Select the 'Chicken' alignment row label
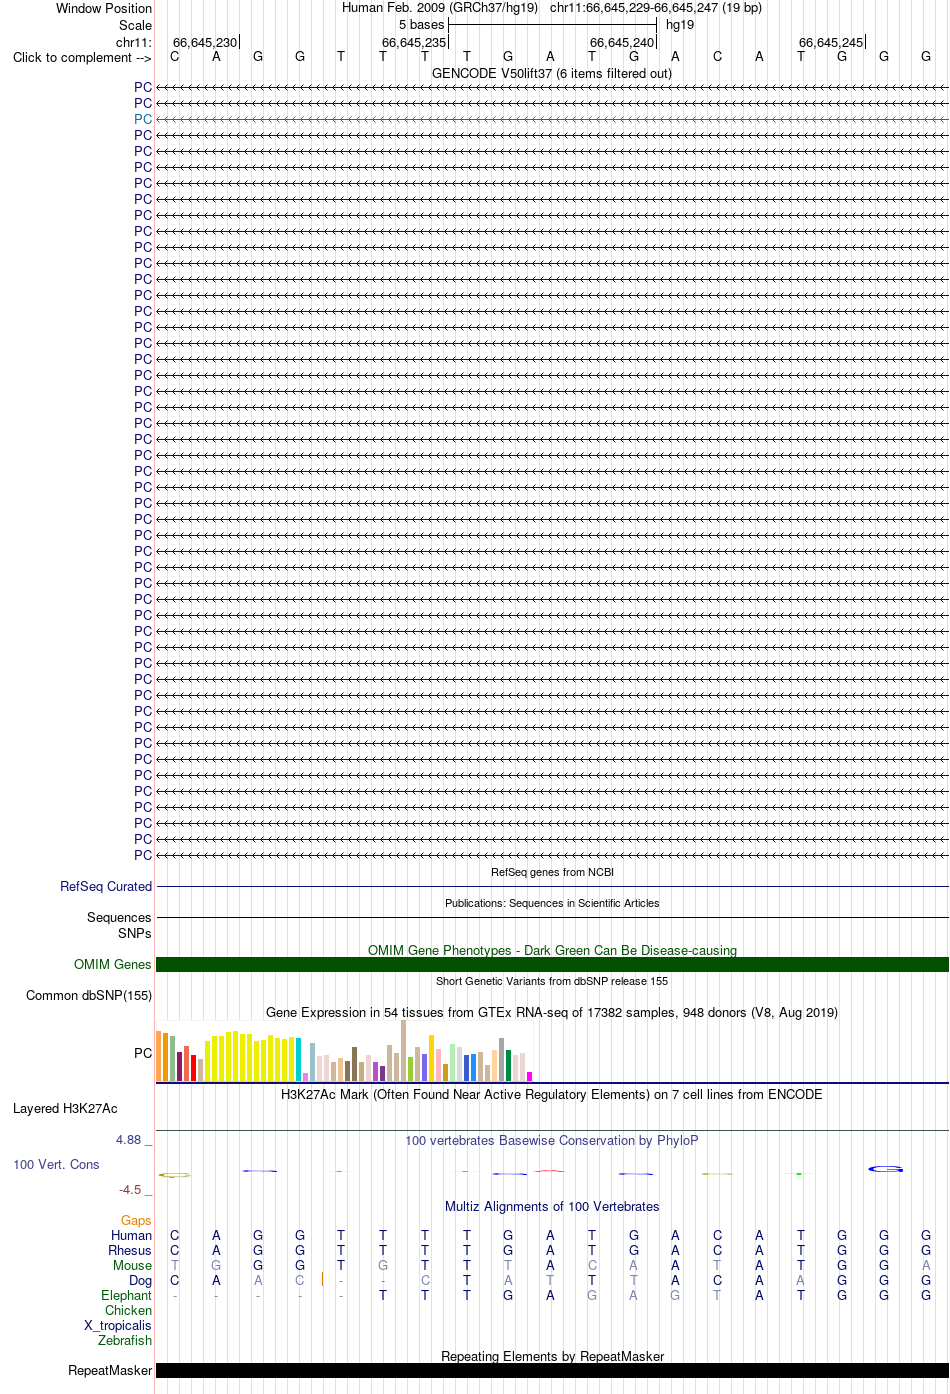The image size is (950, 1394). 128,1310
